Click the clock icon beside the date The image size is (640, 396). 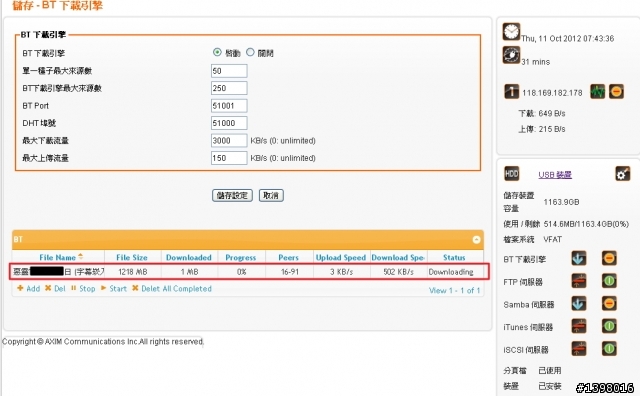[x=511, y=31]
